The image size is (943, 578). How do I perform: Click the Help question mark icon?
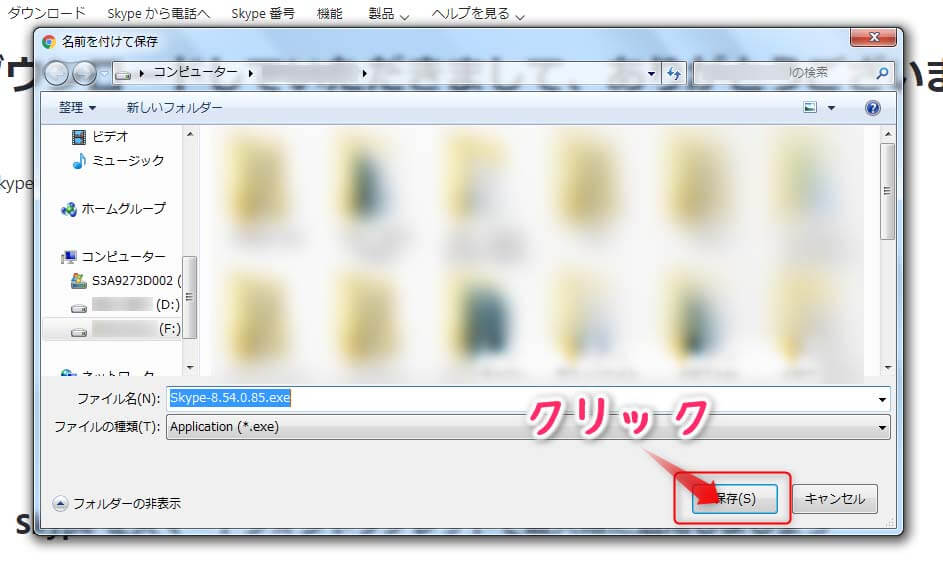click(x=871, y=107)
